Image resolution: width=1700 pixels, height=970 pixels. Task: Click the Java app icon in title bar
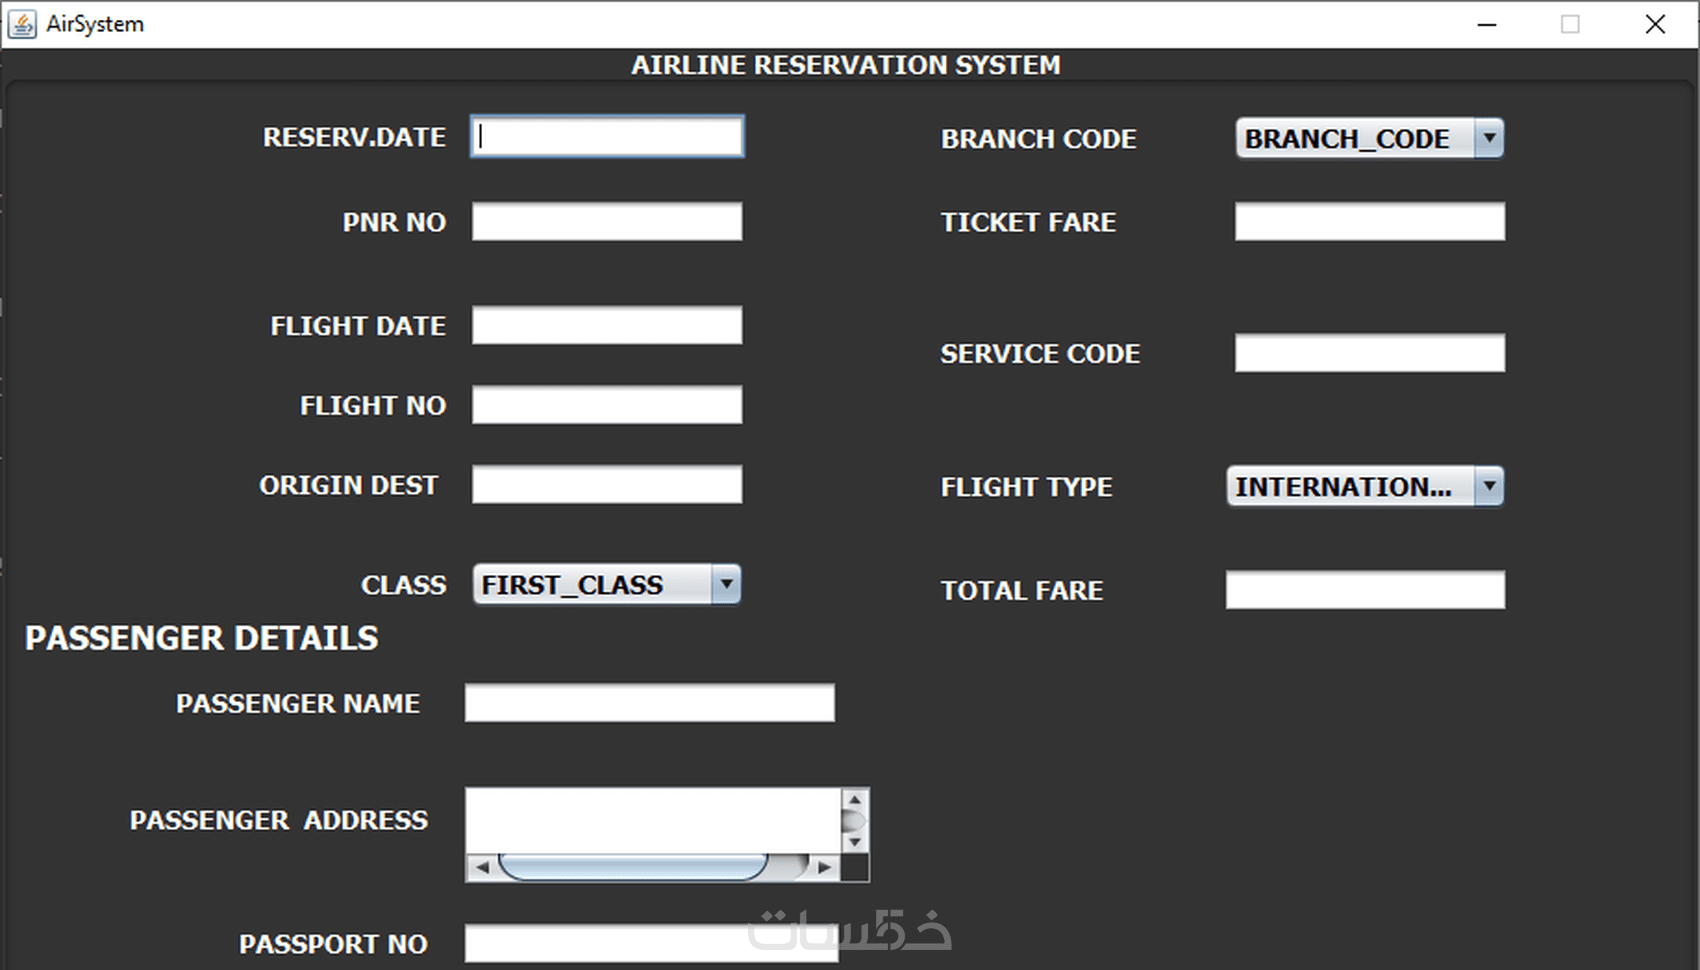coord(21,24)
